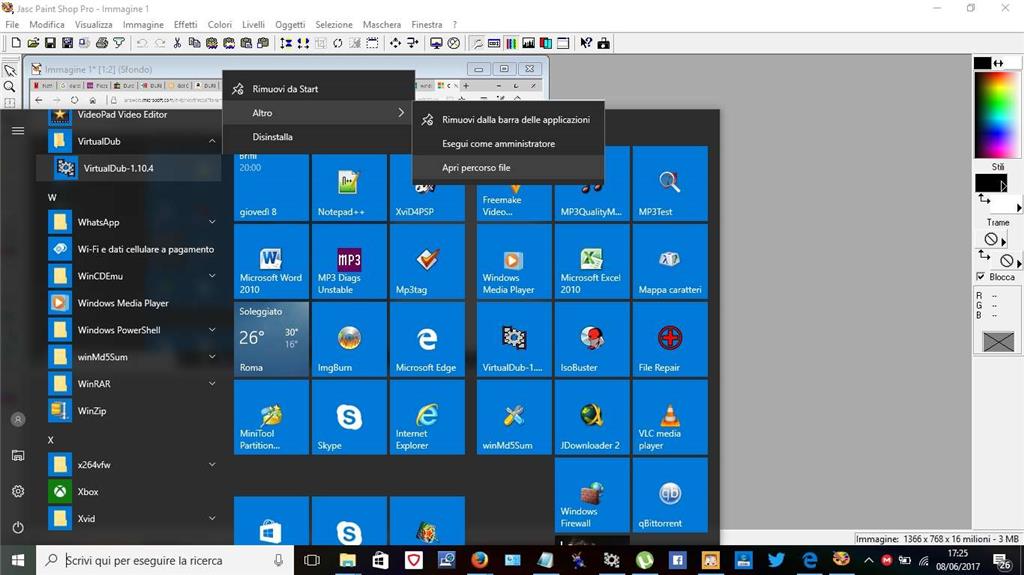Expand the Windows PowerShell folder
Screen dimensions: 1024x575
tap(212, 330)
